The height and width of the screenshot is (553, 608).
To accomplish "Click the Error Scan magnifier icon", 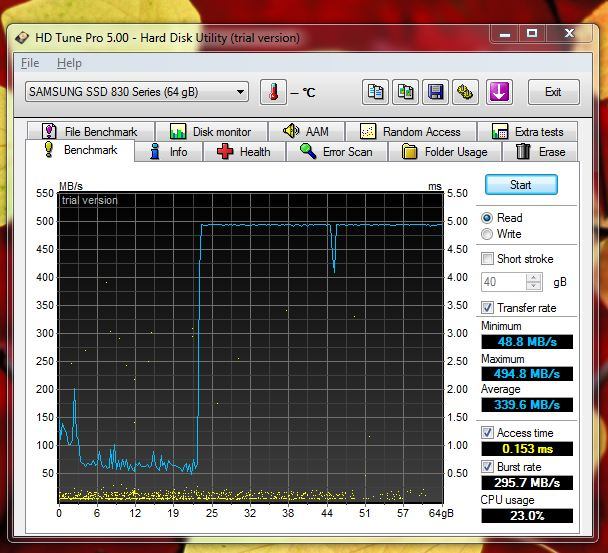I will tap(308, 151).
